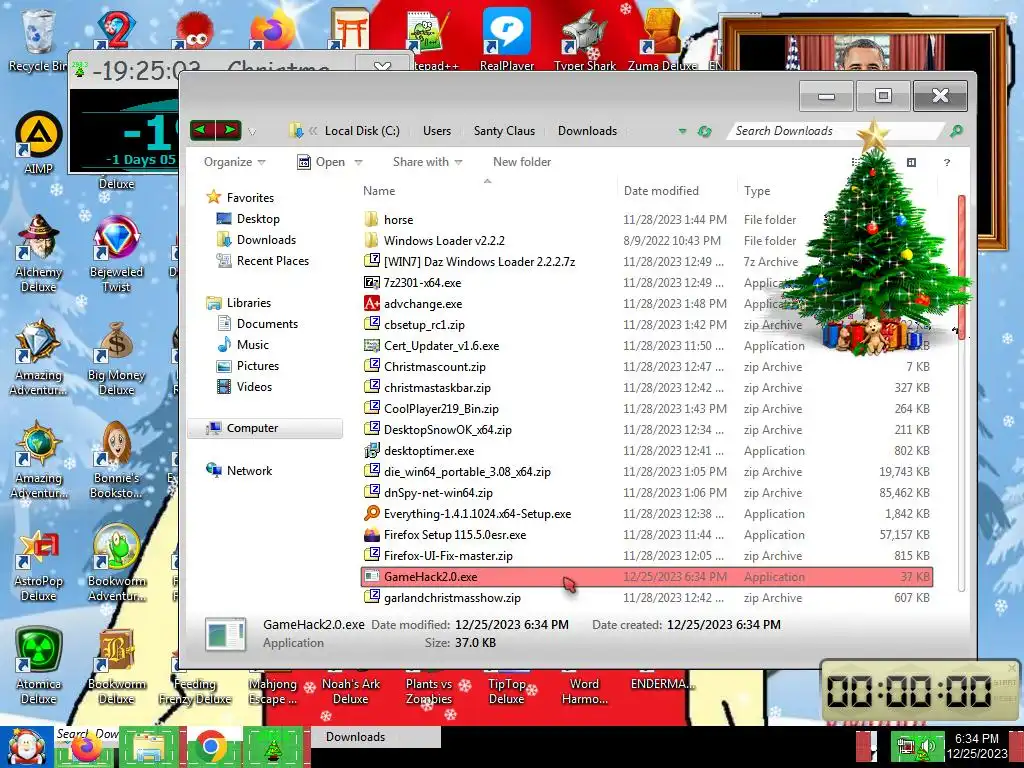
Task: Open Bejeweled Twist desktop shortcut
Action: point(116,253)
